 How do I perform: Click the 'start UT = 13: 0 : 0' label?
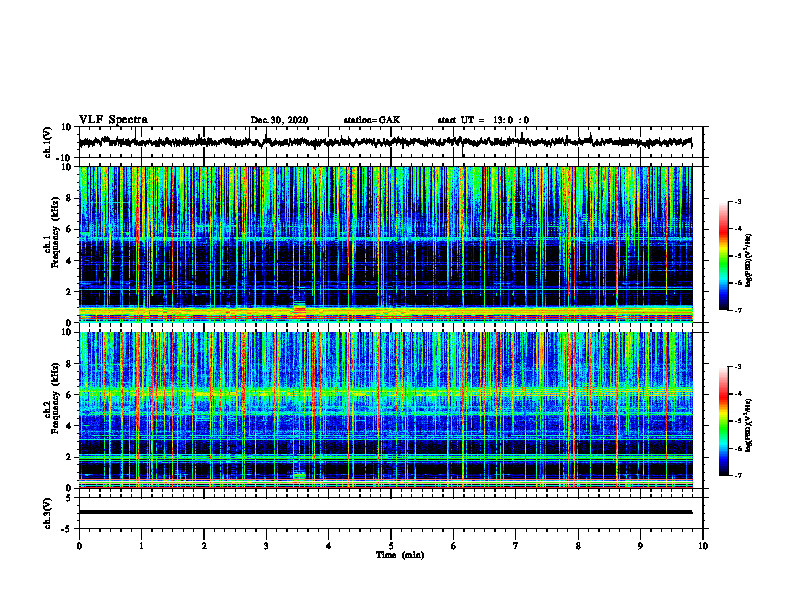click(483, 120)
